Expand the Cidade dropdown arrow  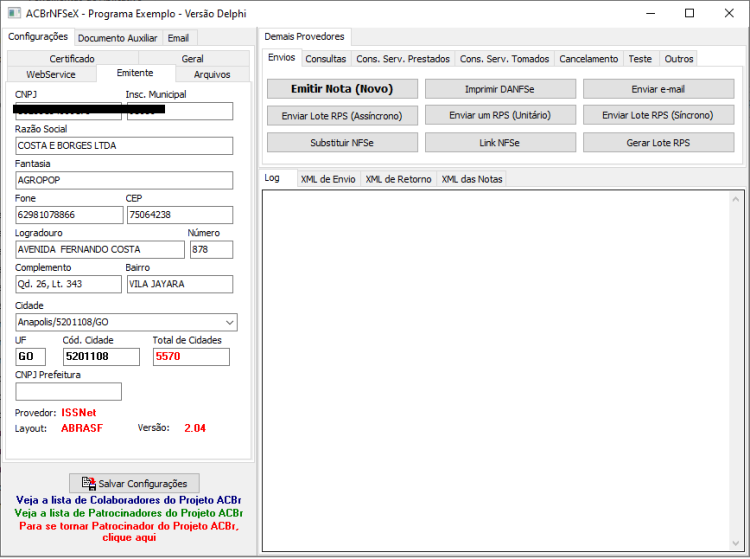tap(230, 322)
